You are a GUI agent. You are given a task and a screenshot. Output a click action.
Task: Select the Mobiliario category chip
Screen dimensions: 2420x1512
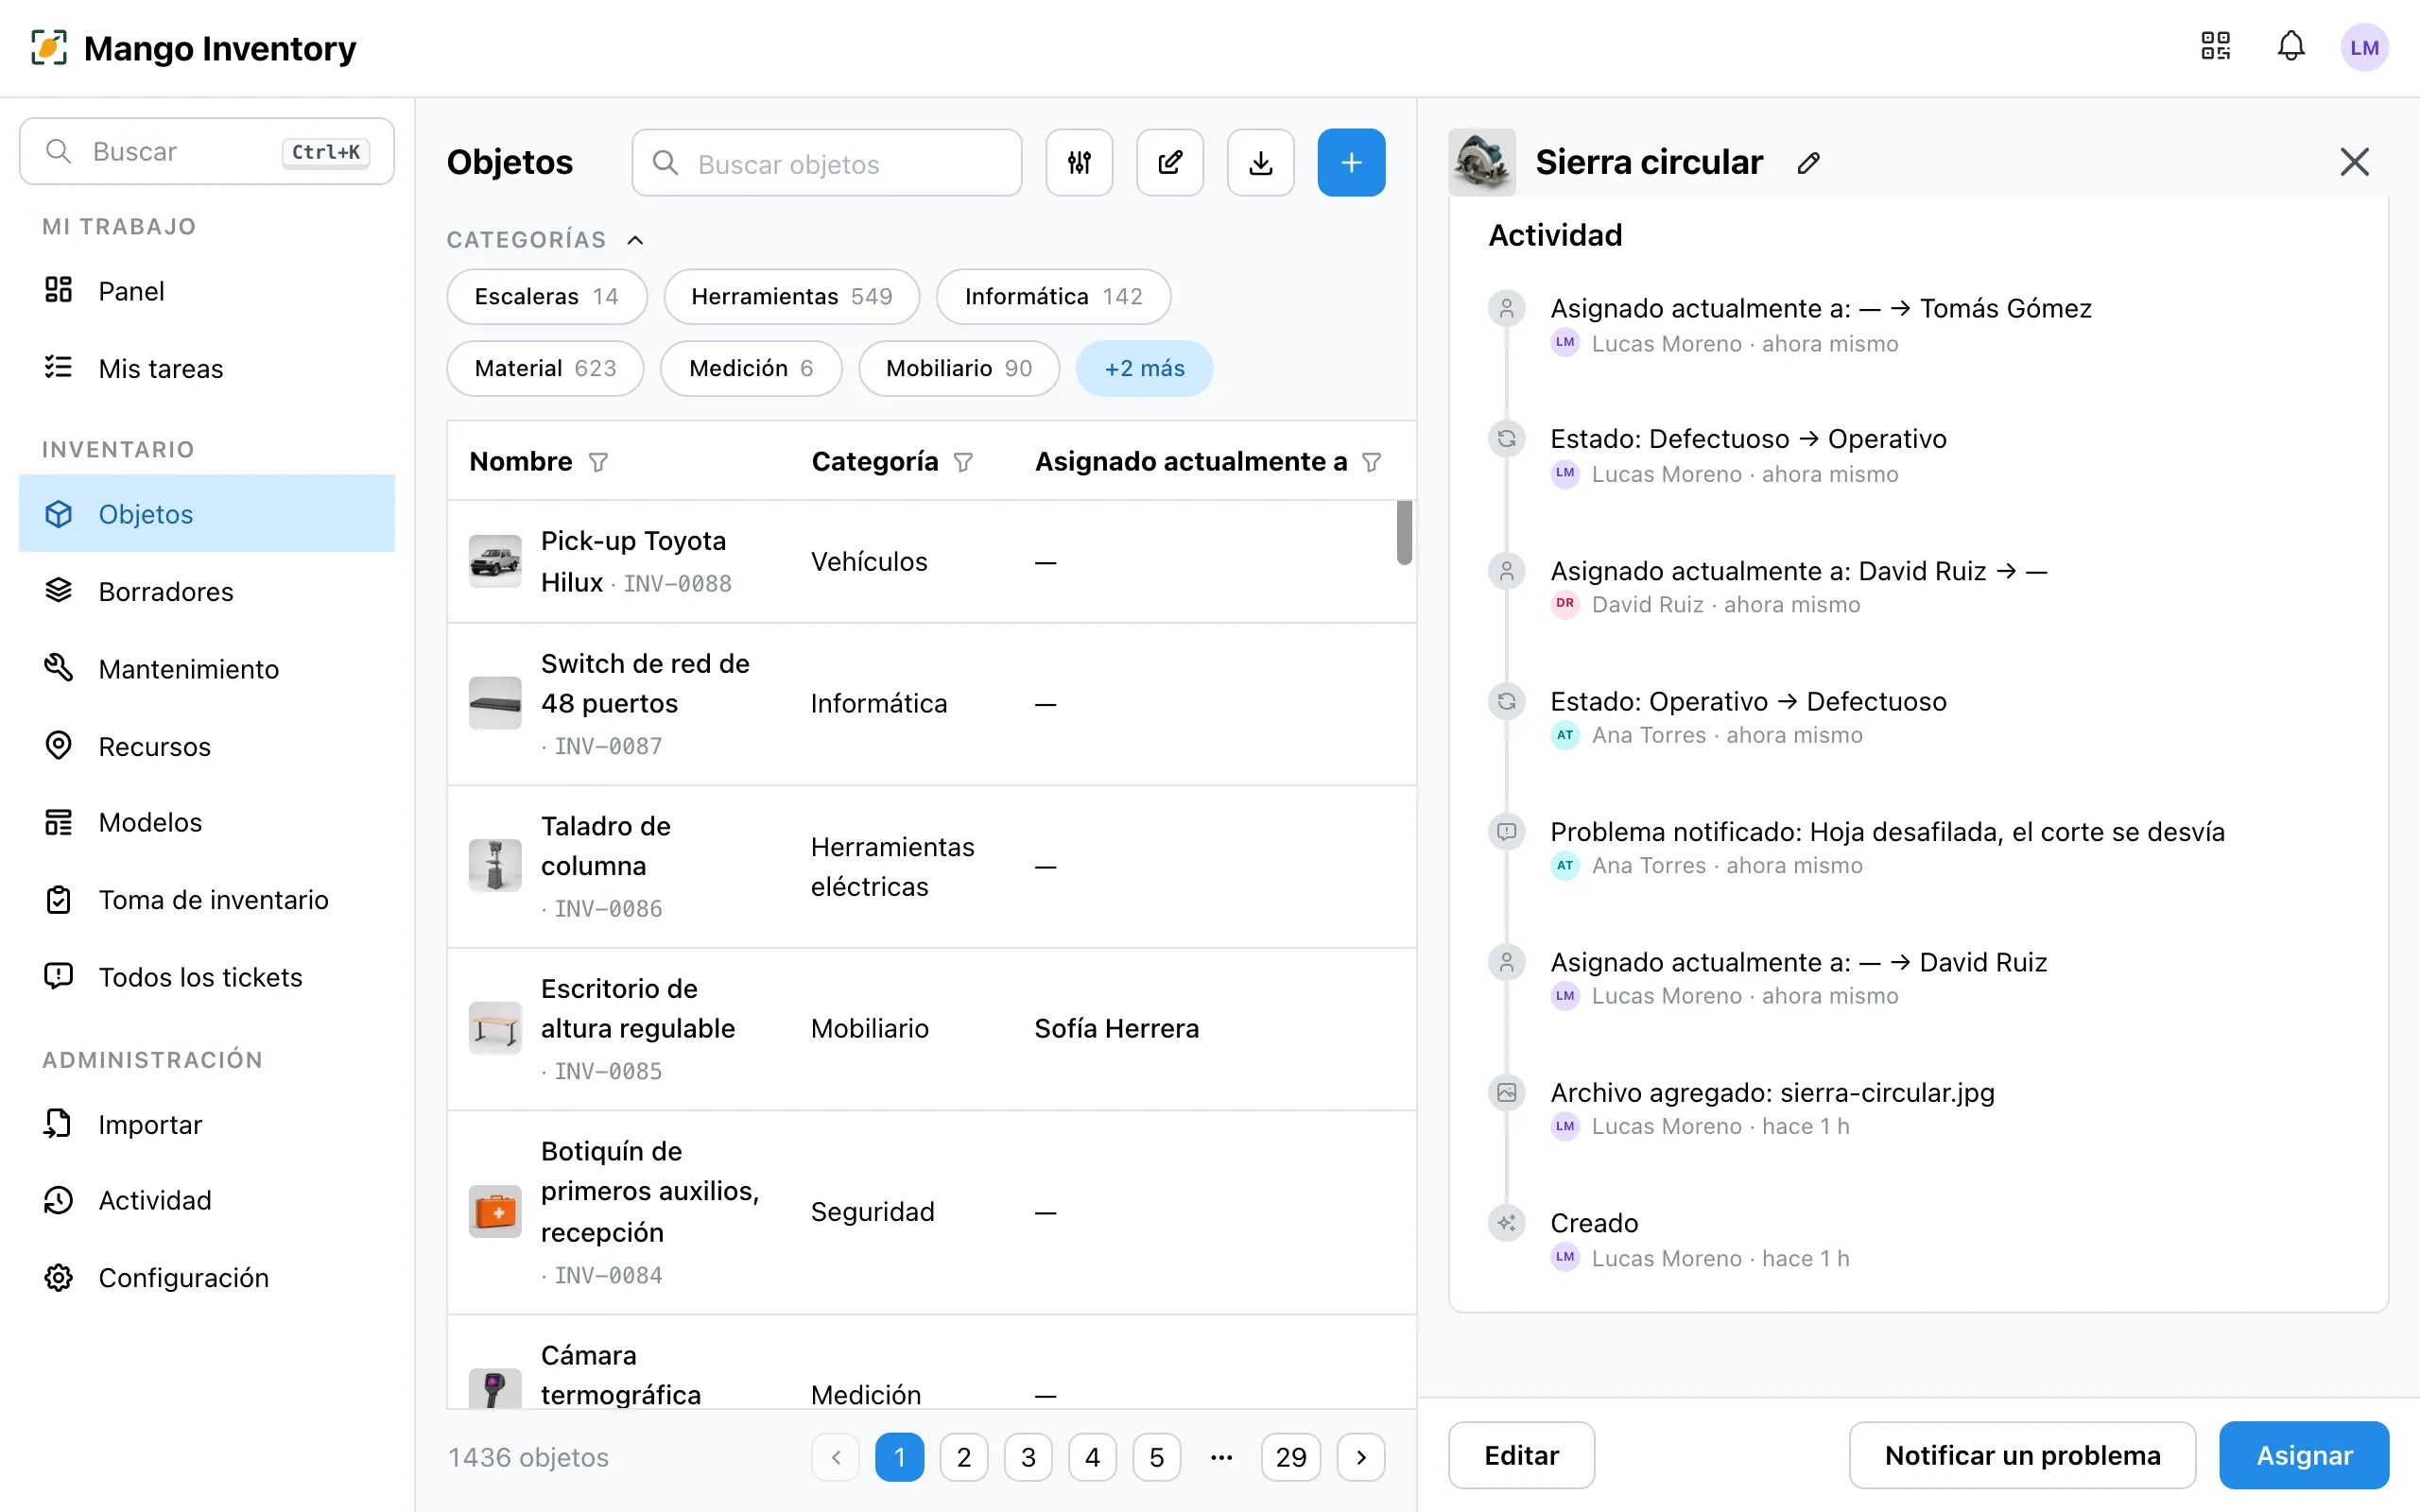coord(959,368)
